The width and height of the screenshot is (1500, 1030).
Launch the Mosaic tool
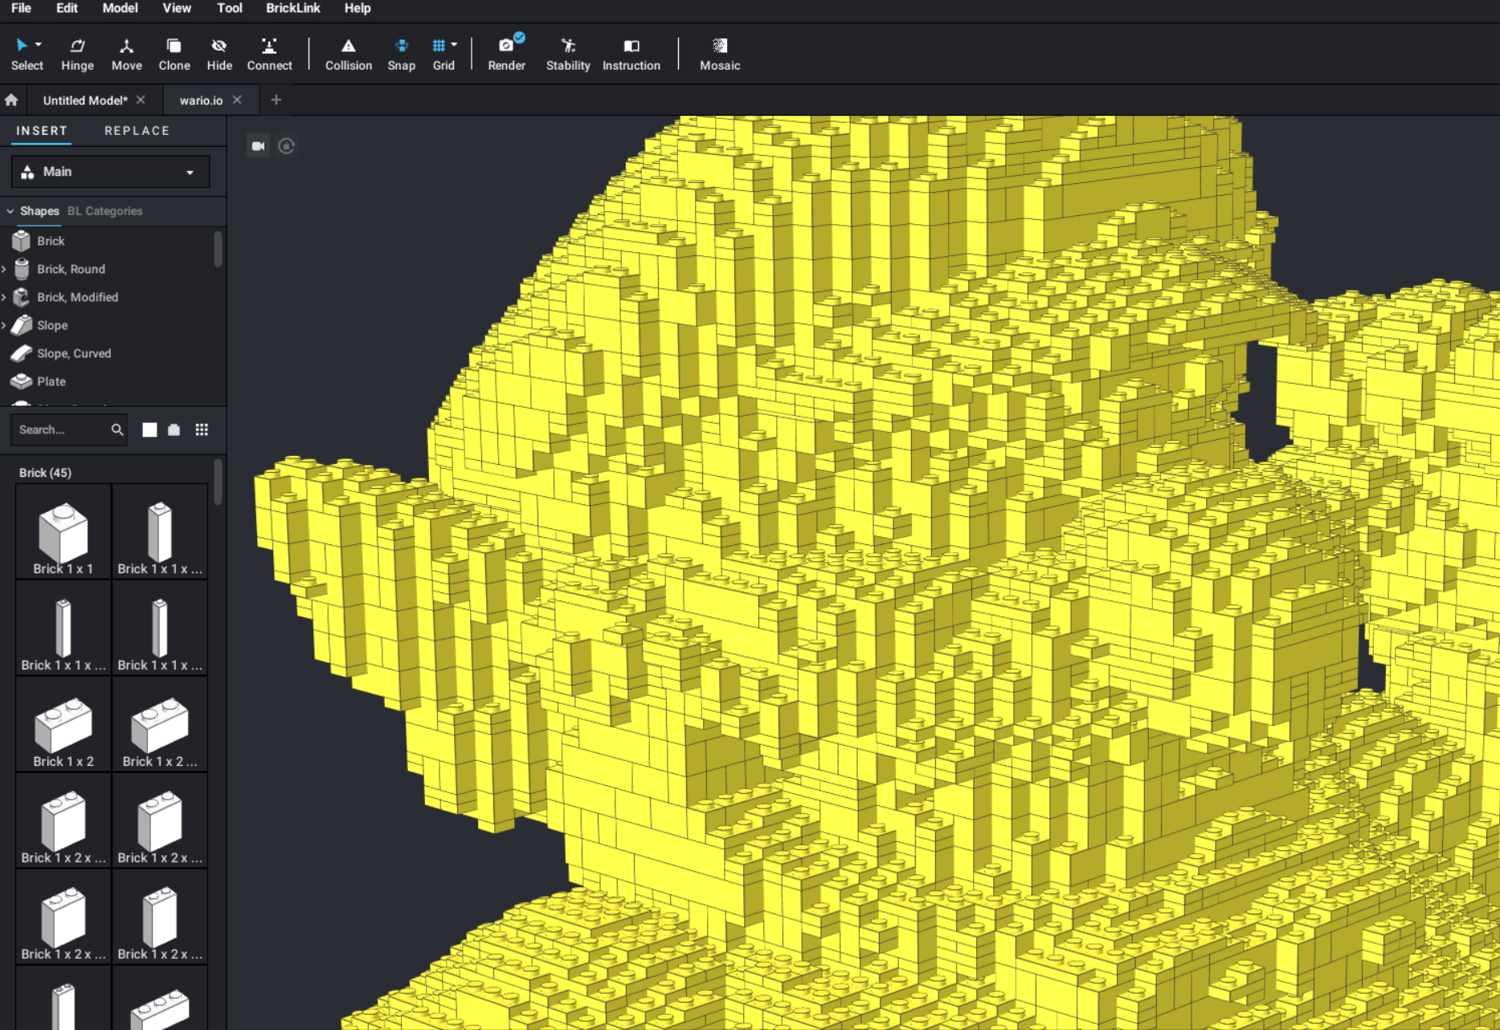click(x=720, y=54)
